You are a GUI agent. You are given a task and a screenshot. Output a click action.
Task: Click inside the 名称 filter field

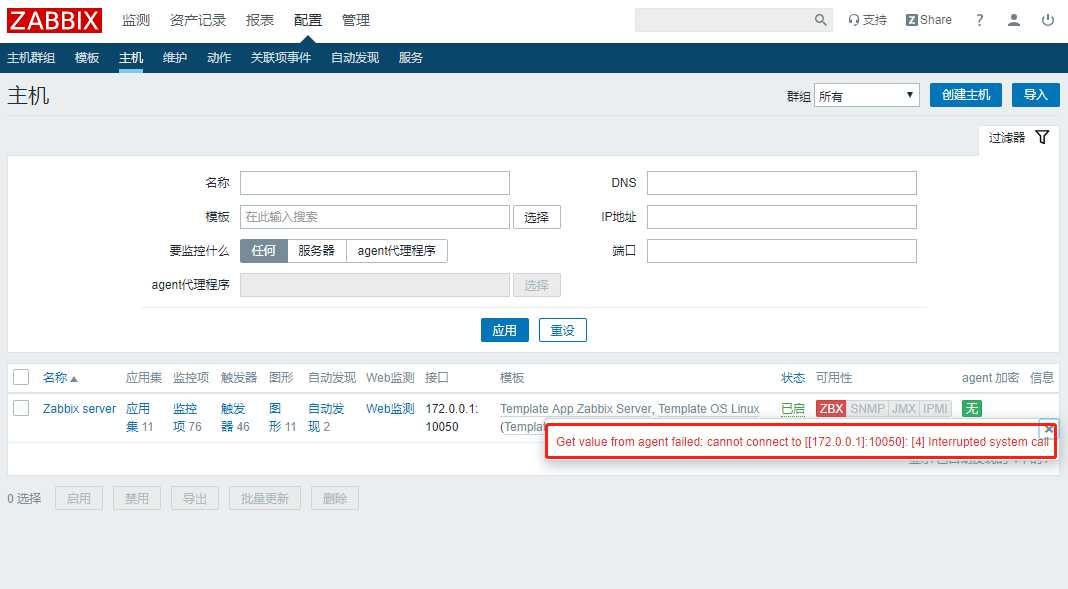pyautogui.click(x=374, y=182)
